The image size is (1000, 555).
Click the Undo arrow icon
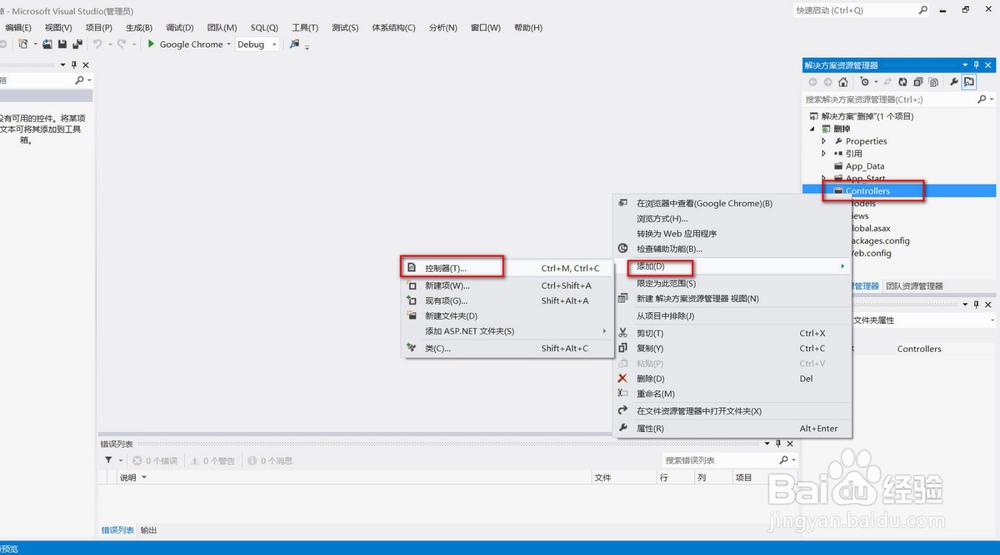[98, 44]
